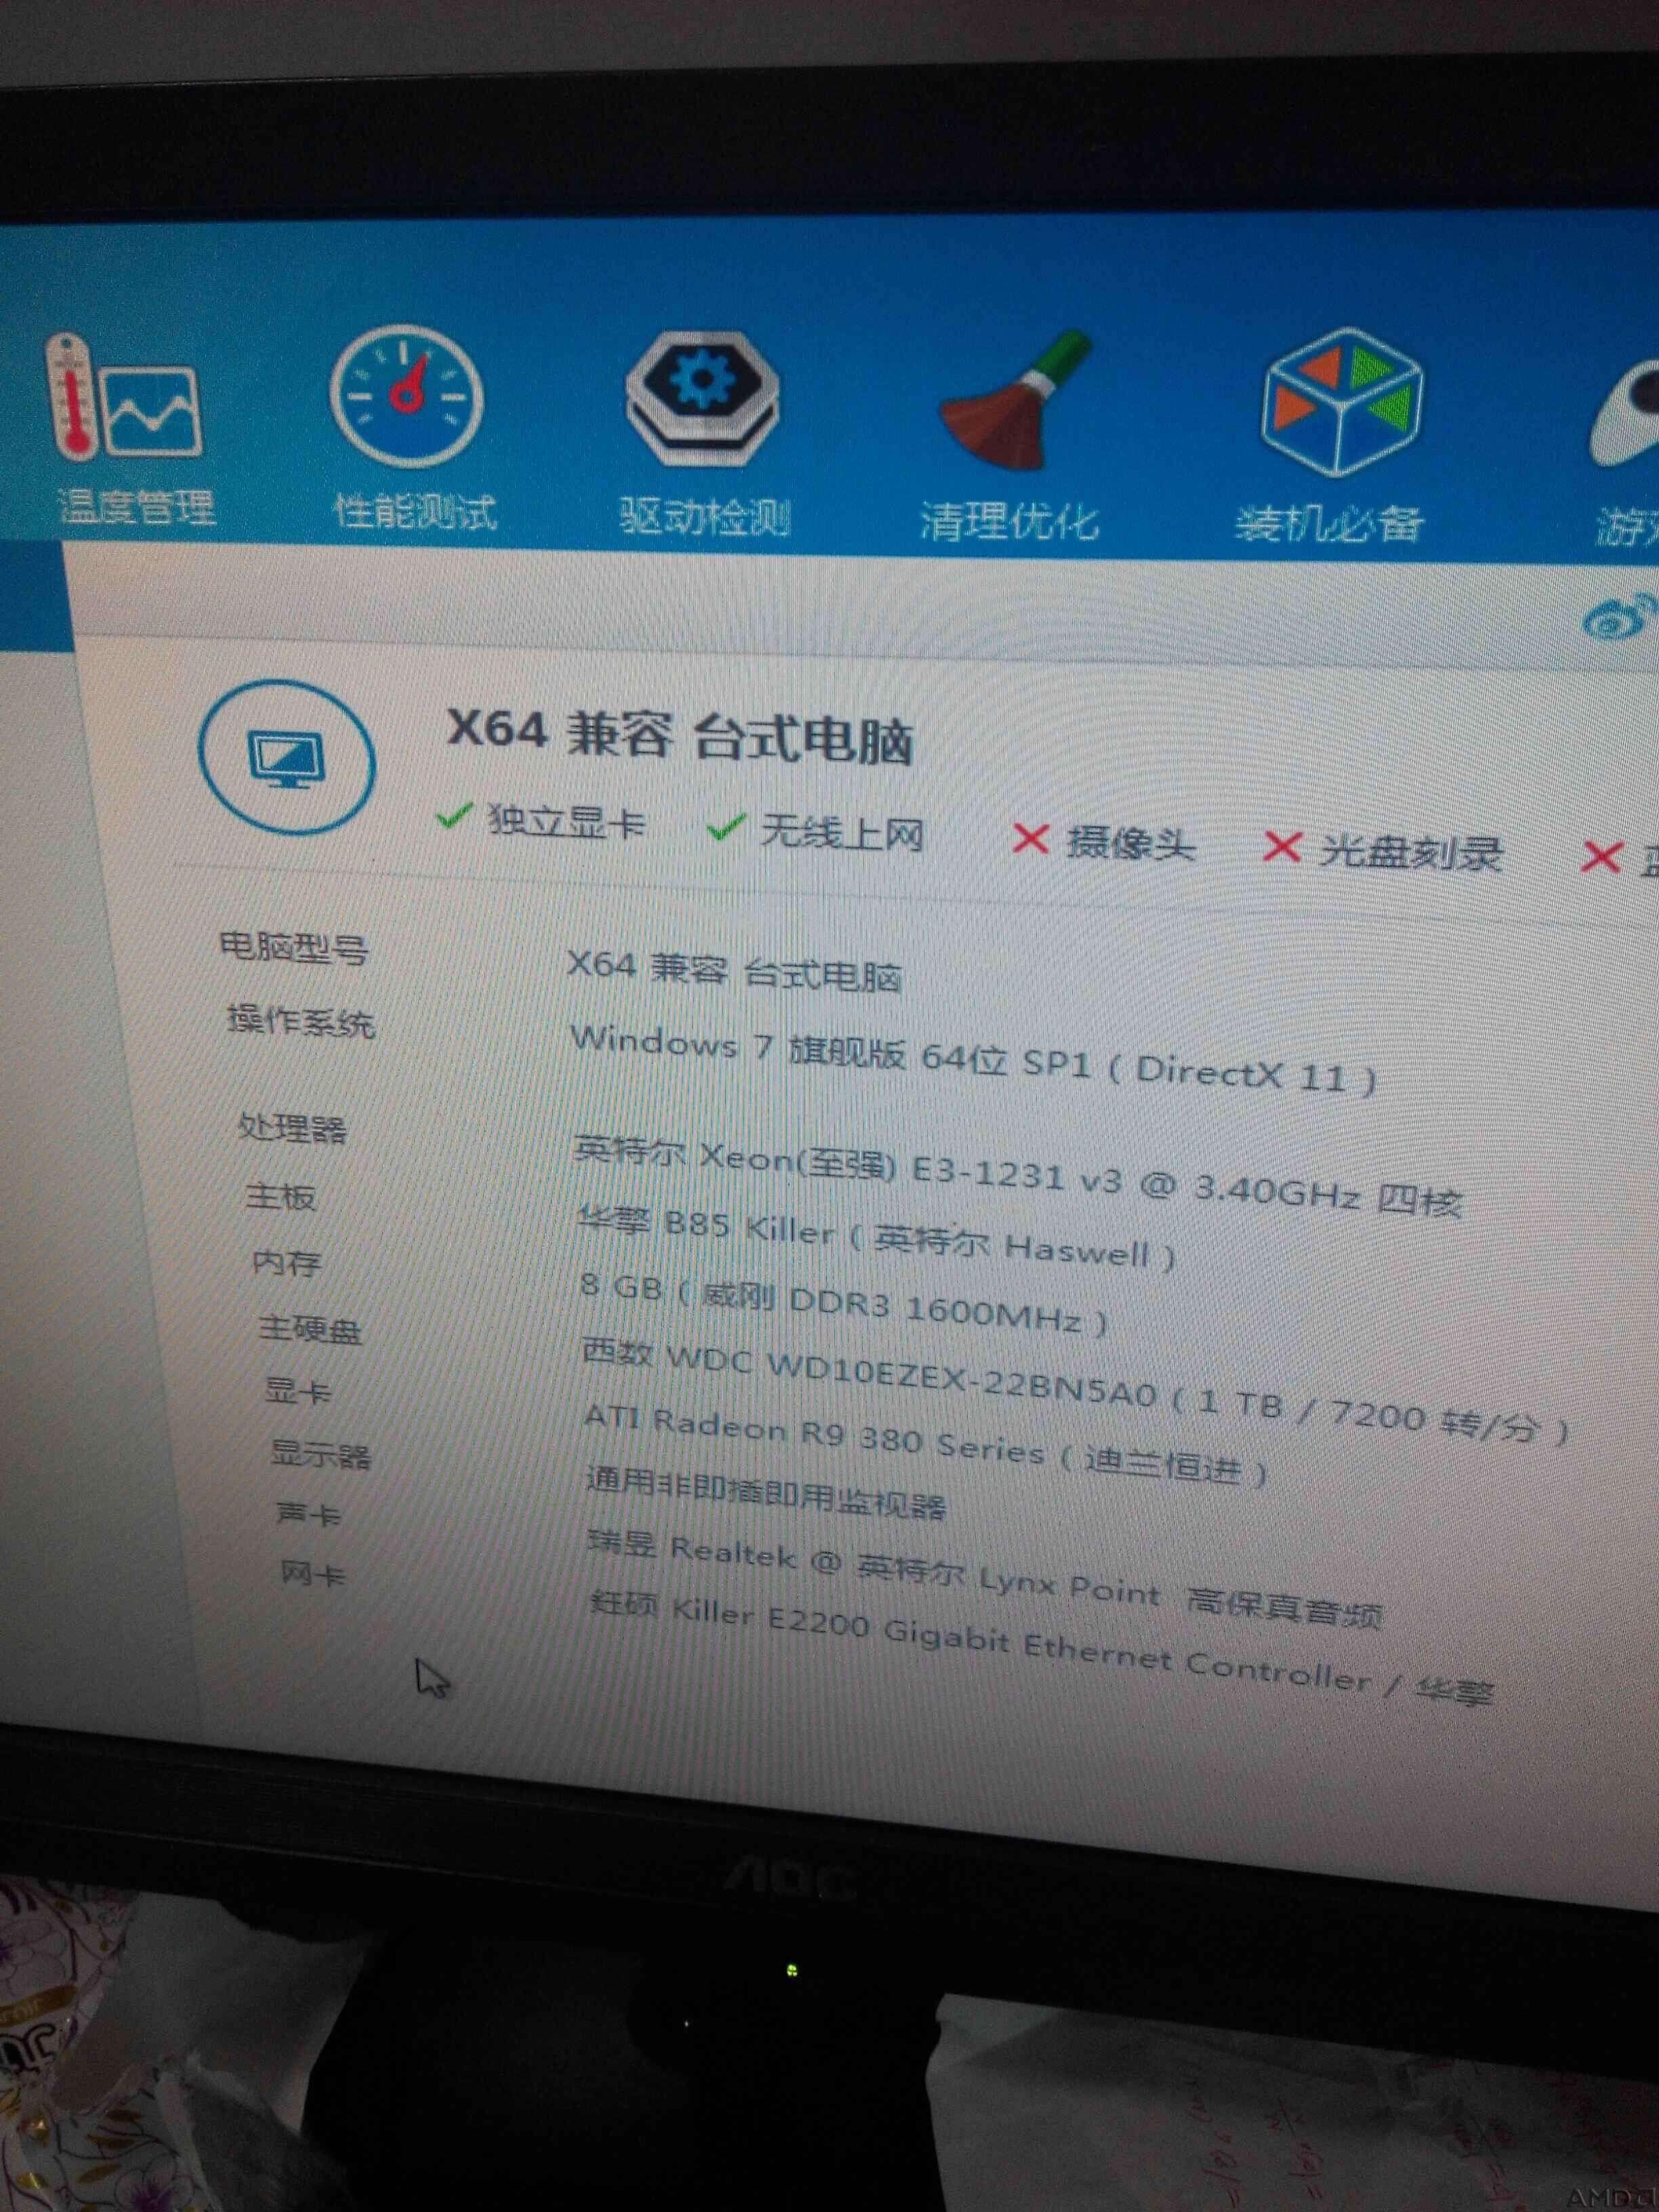Click the 8 GB DDR3 1600MHz value
1659x2212 pixels.
[844, 1305]
